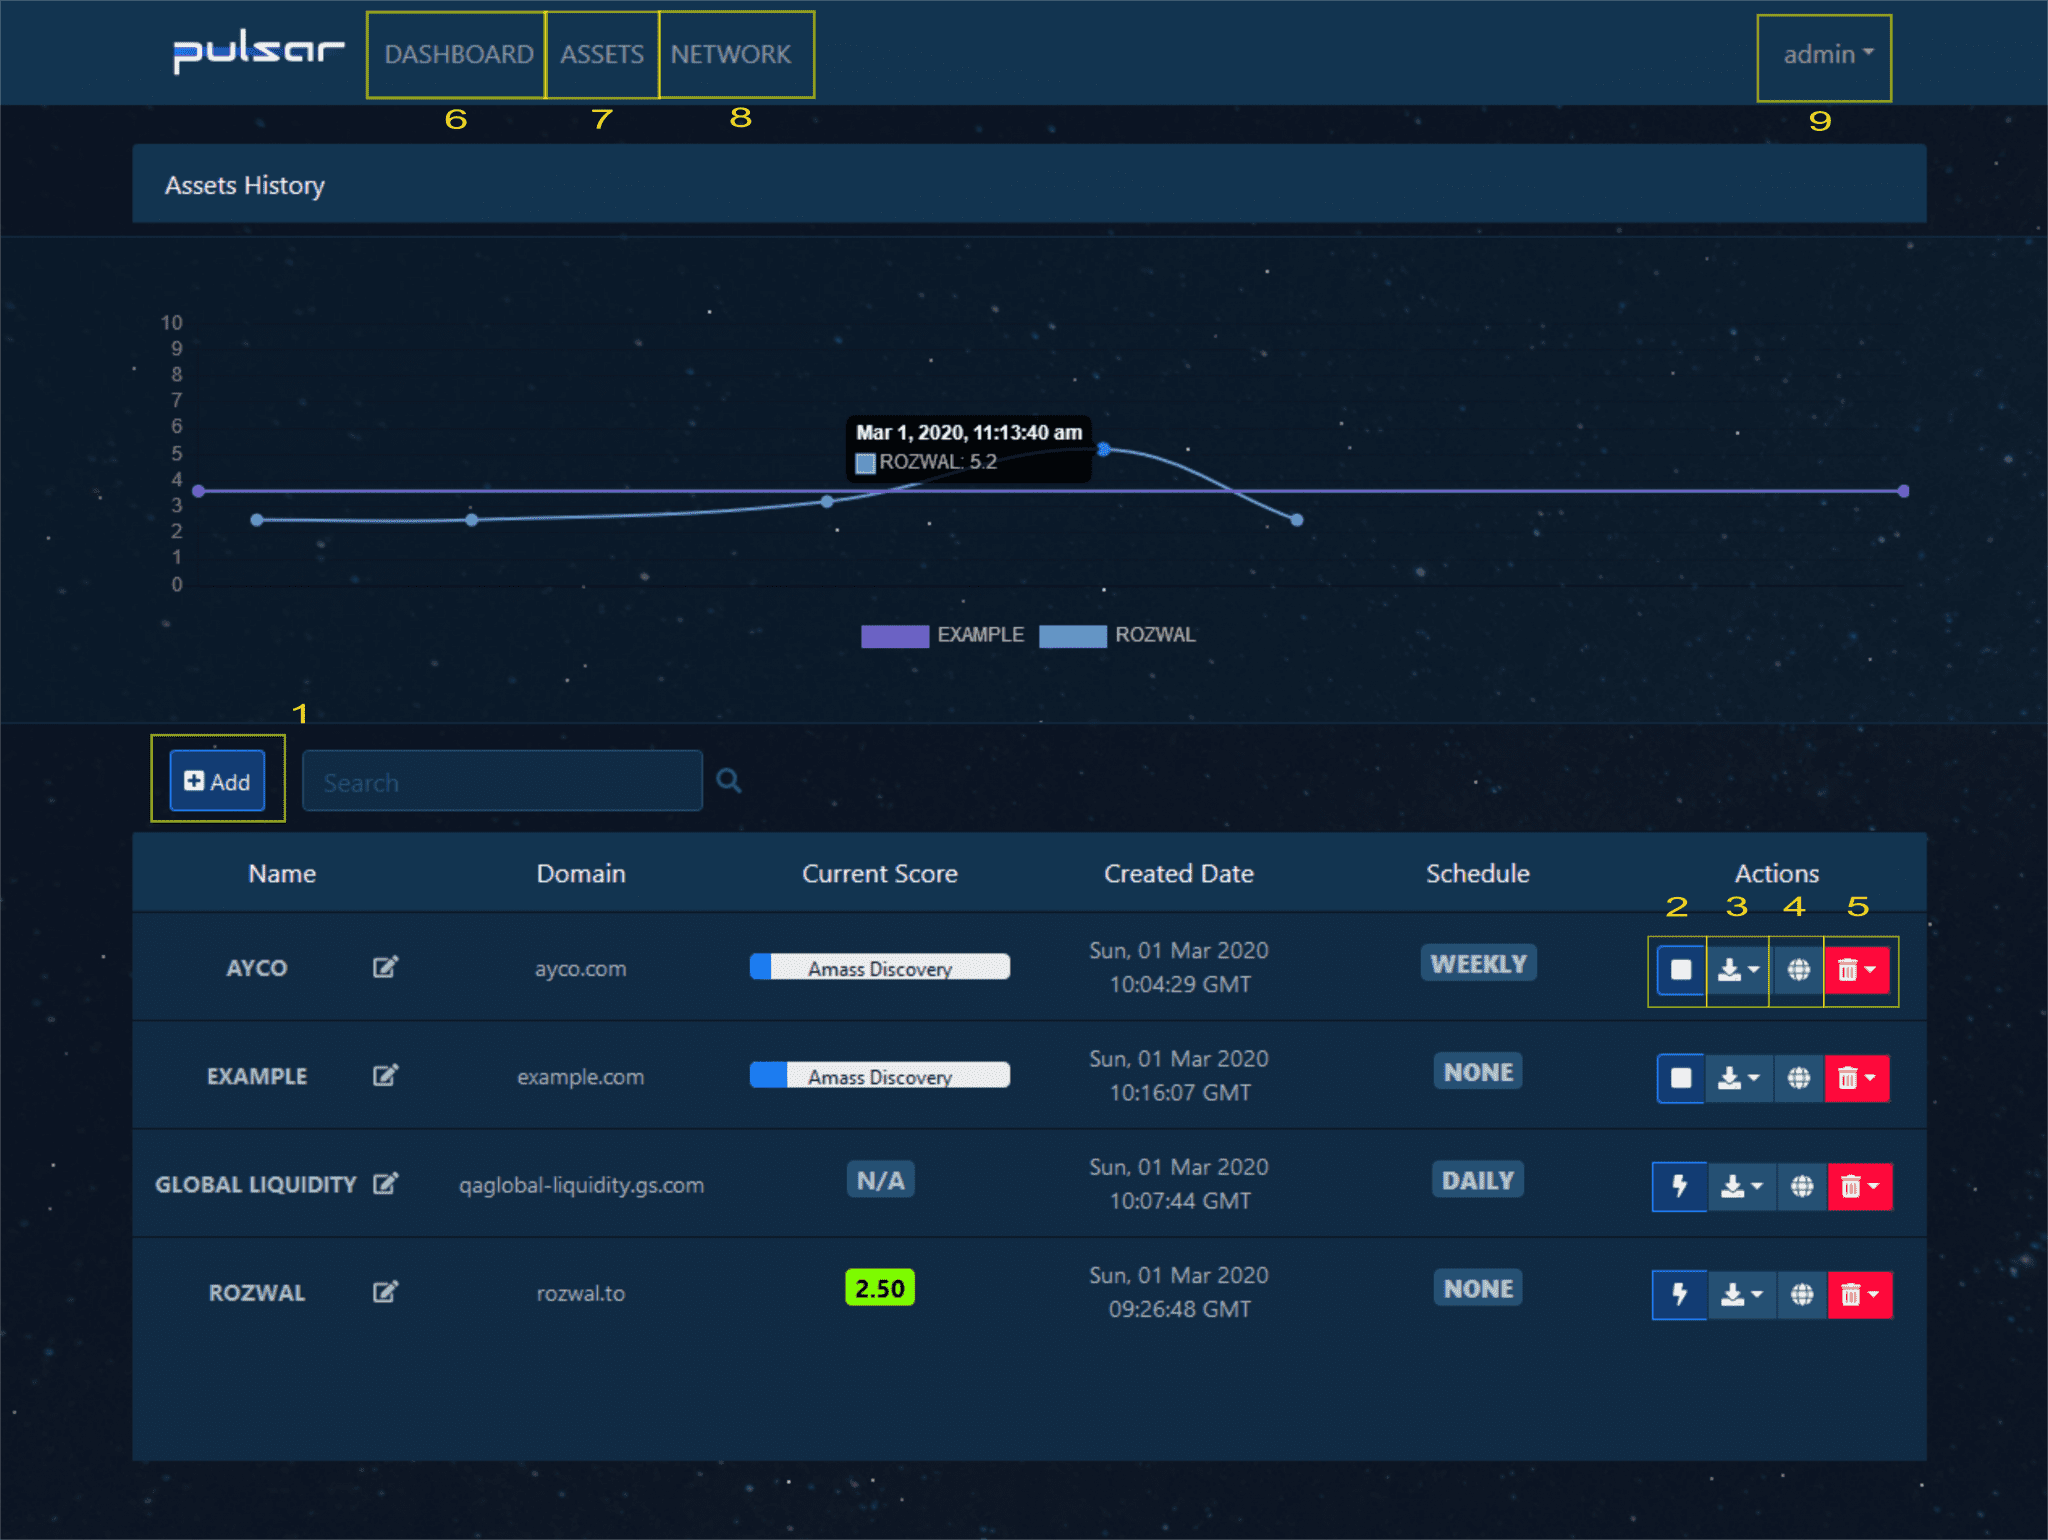Open ROZWAL download export dropdown
The height and width of the screenshot is (1540, 2048).
1741,1294
